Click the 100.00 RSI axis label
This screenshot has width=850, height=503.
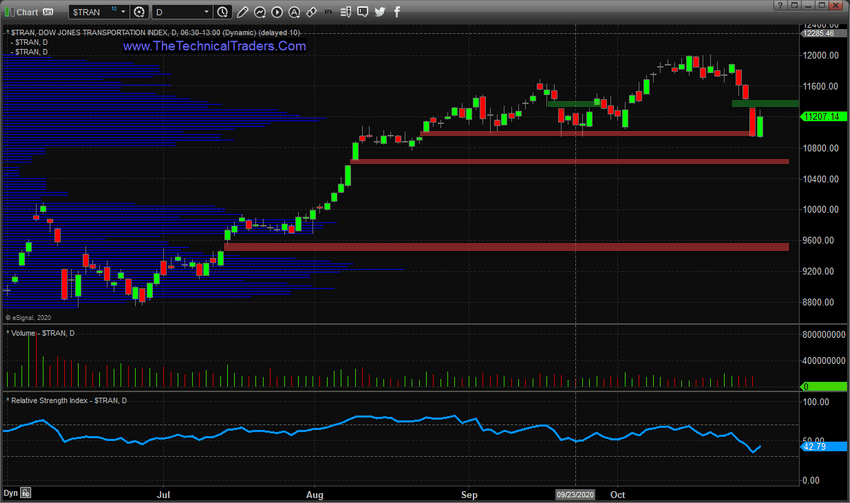[816, 402]
